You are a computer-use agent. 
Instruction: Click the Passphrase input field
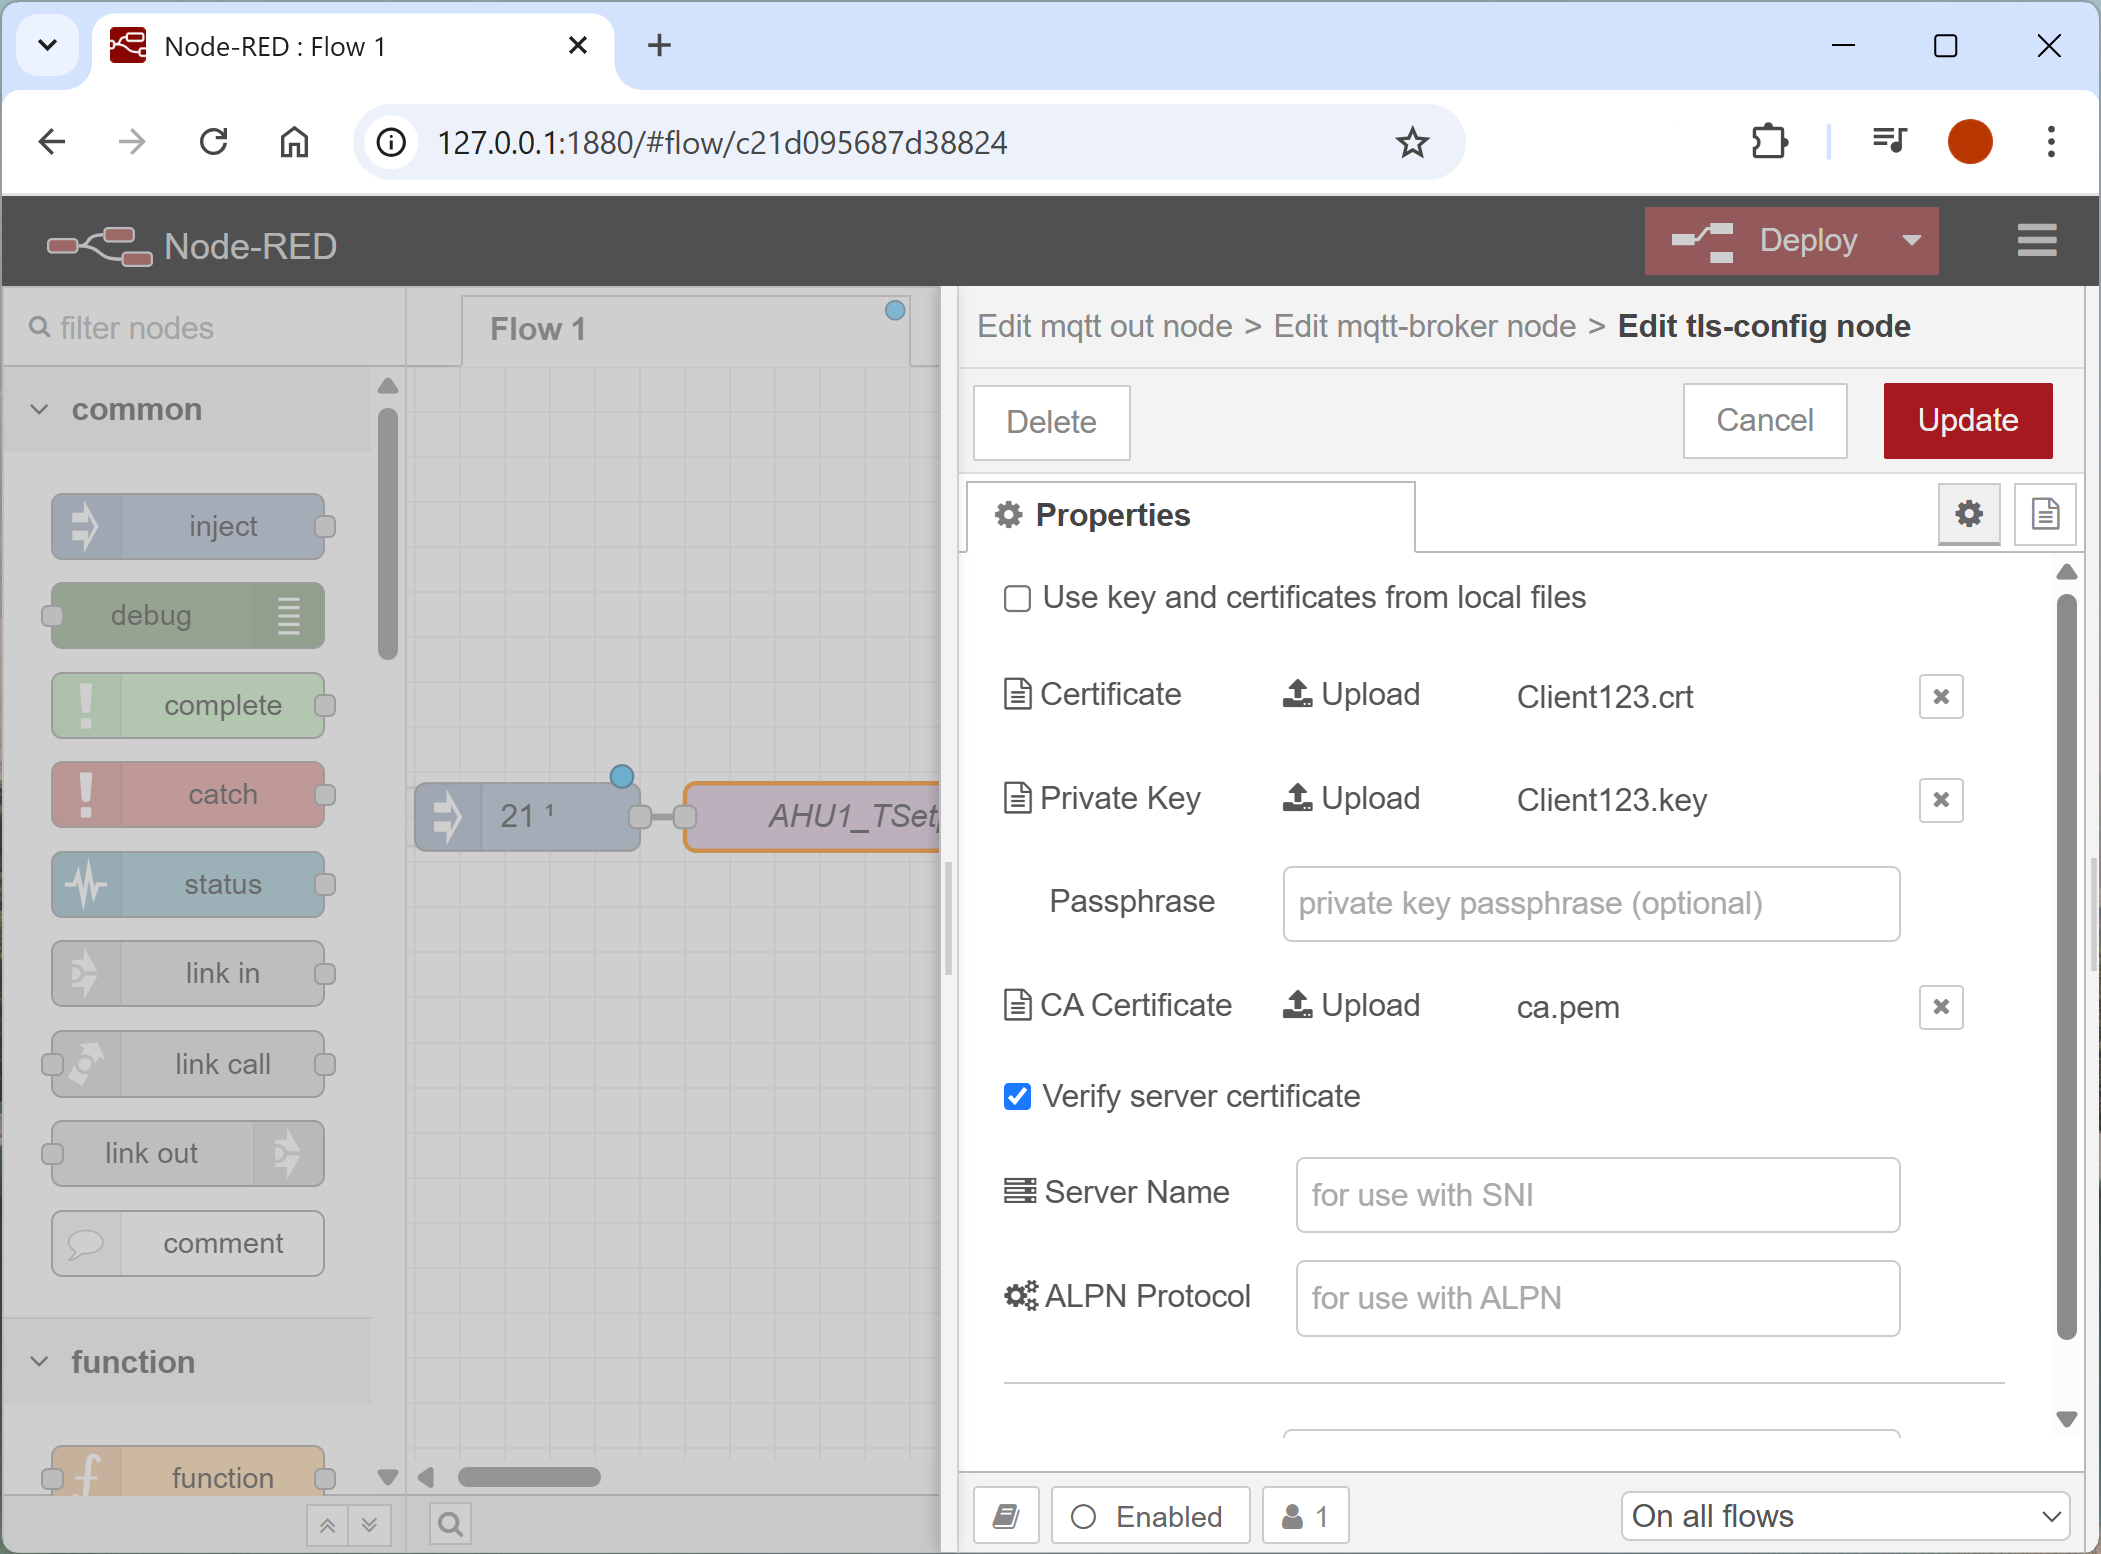pos(1590,904)
